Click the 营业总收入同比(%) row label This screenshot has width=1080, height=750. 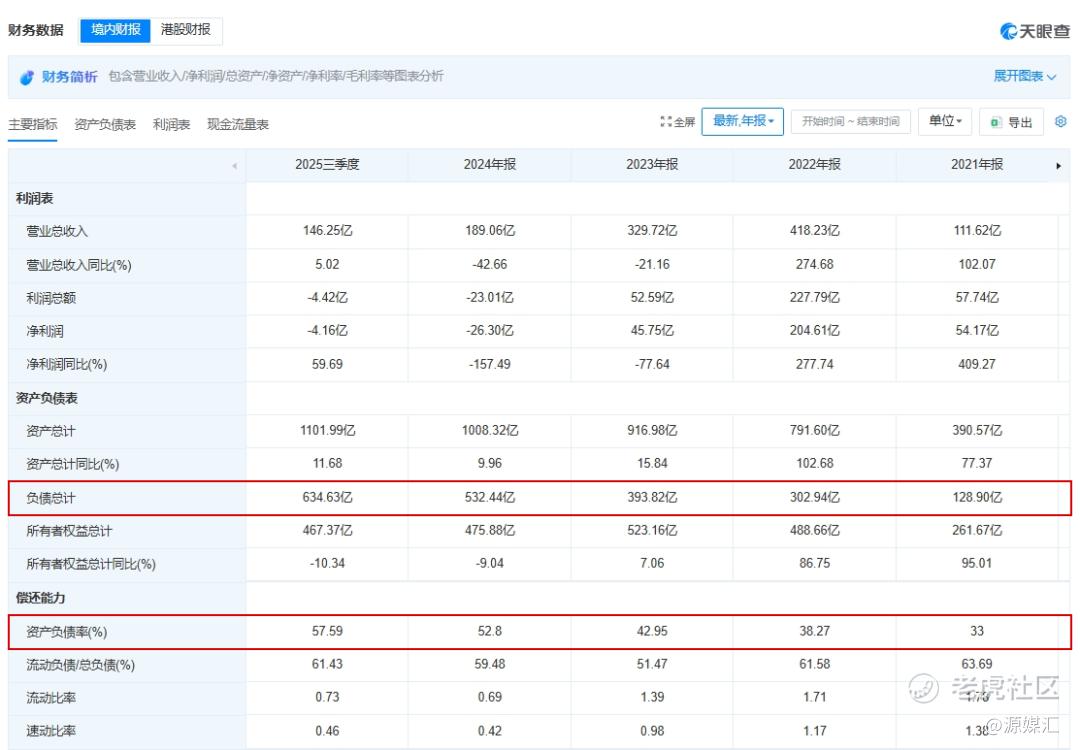(79, 265)
